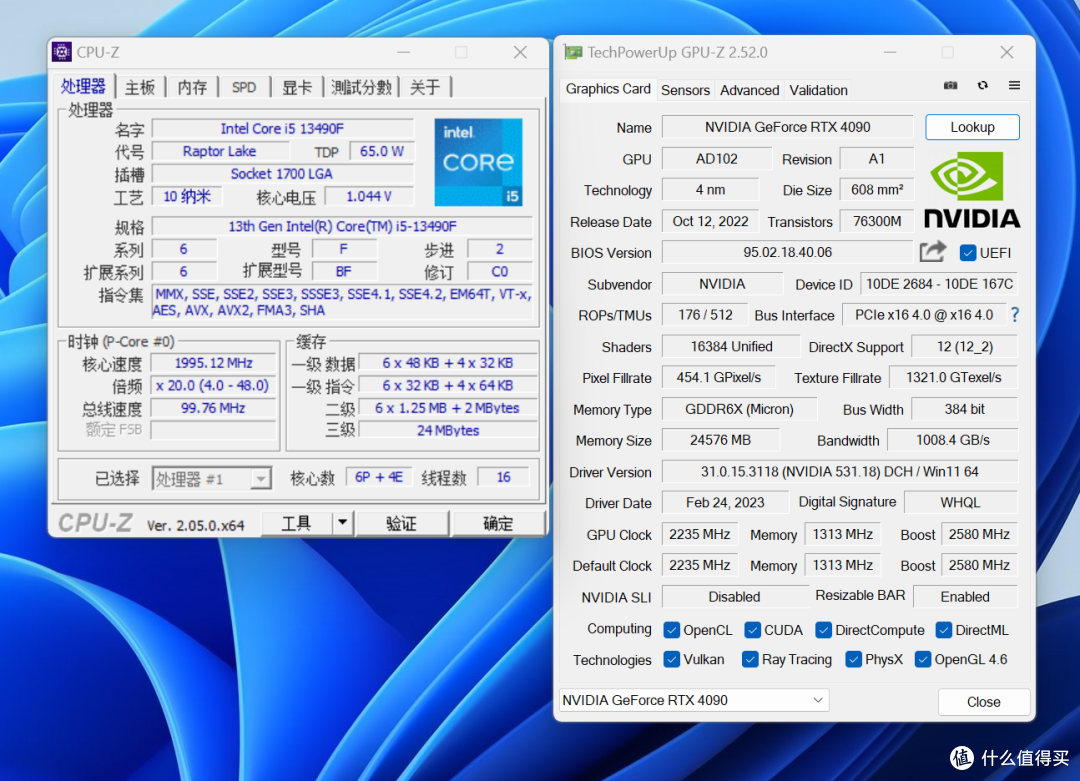
Task: Switch to the 主板 tab in CPU-Z
Action: [140, 87]
